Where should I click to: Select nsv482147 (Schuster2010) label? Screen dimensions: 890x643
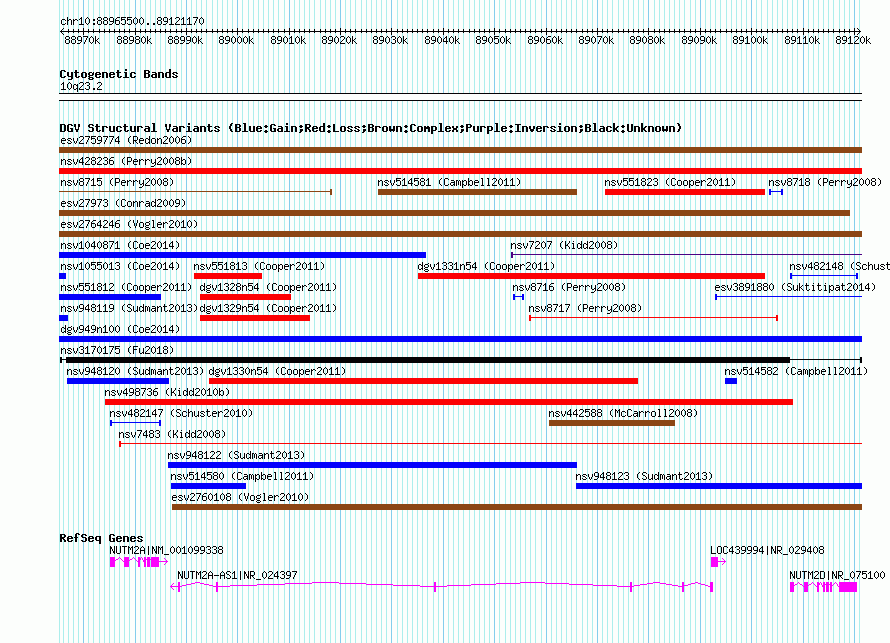(x=181, y=413)
